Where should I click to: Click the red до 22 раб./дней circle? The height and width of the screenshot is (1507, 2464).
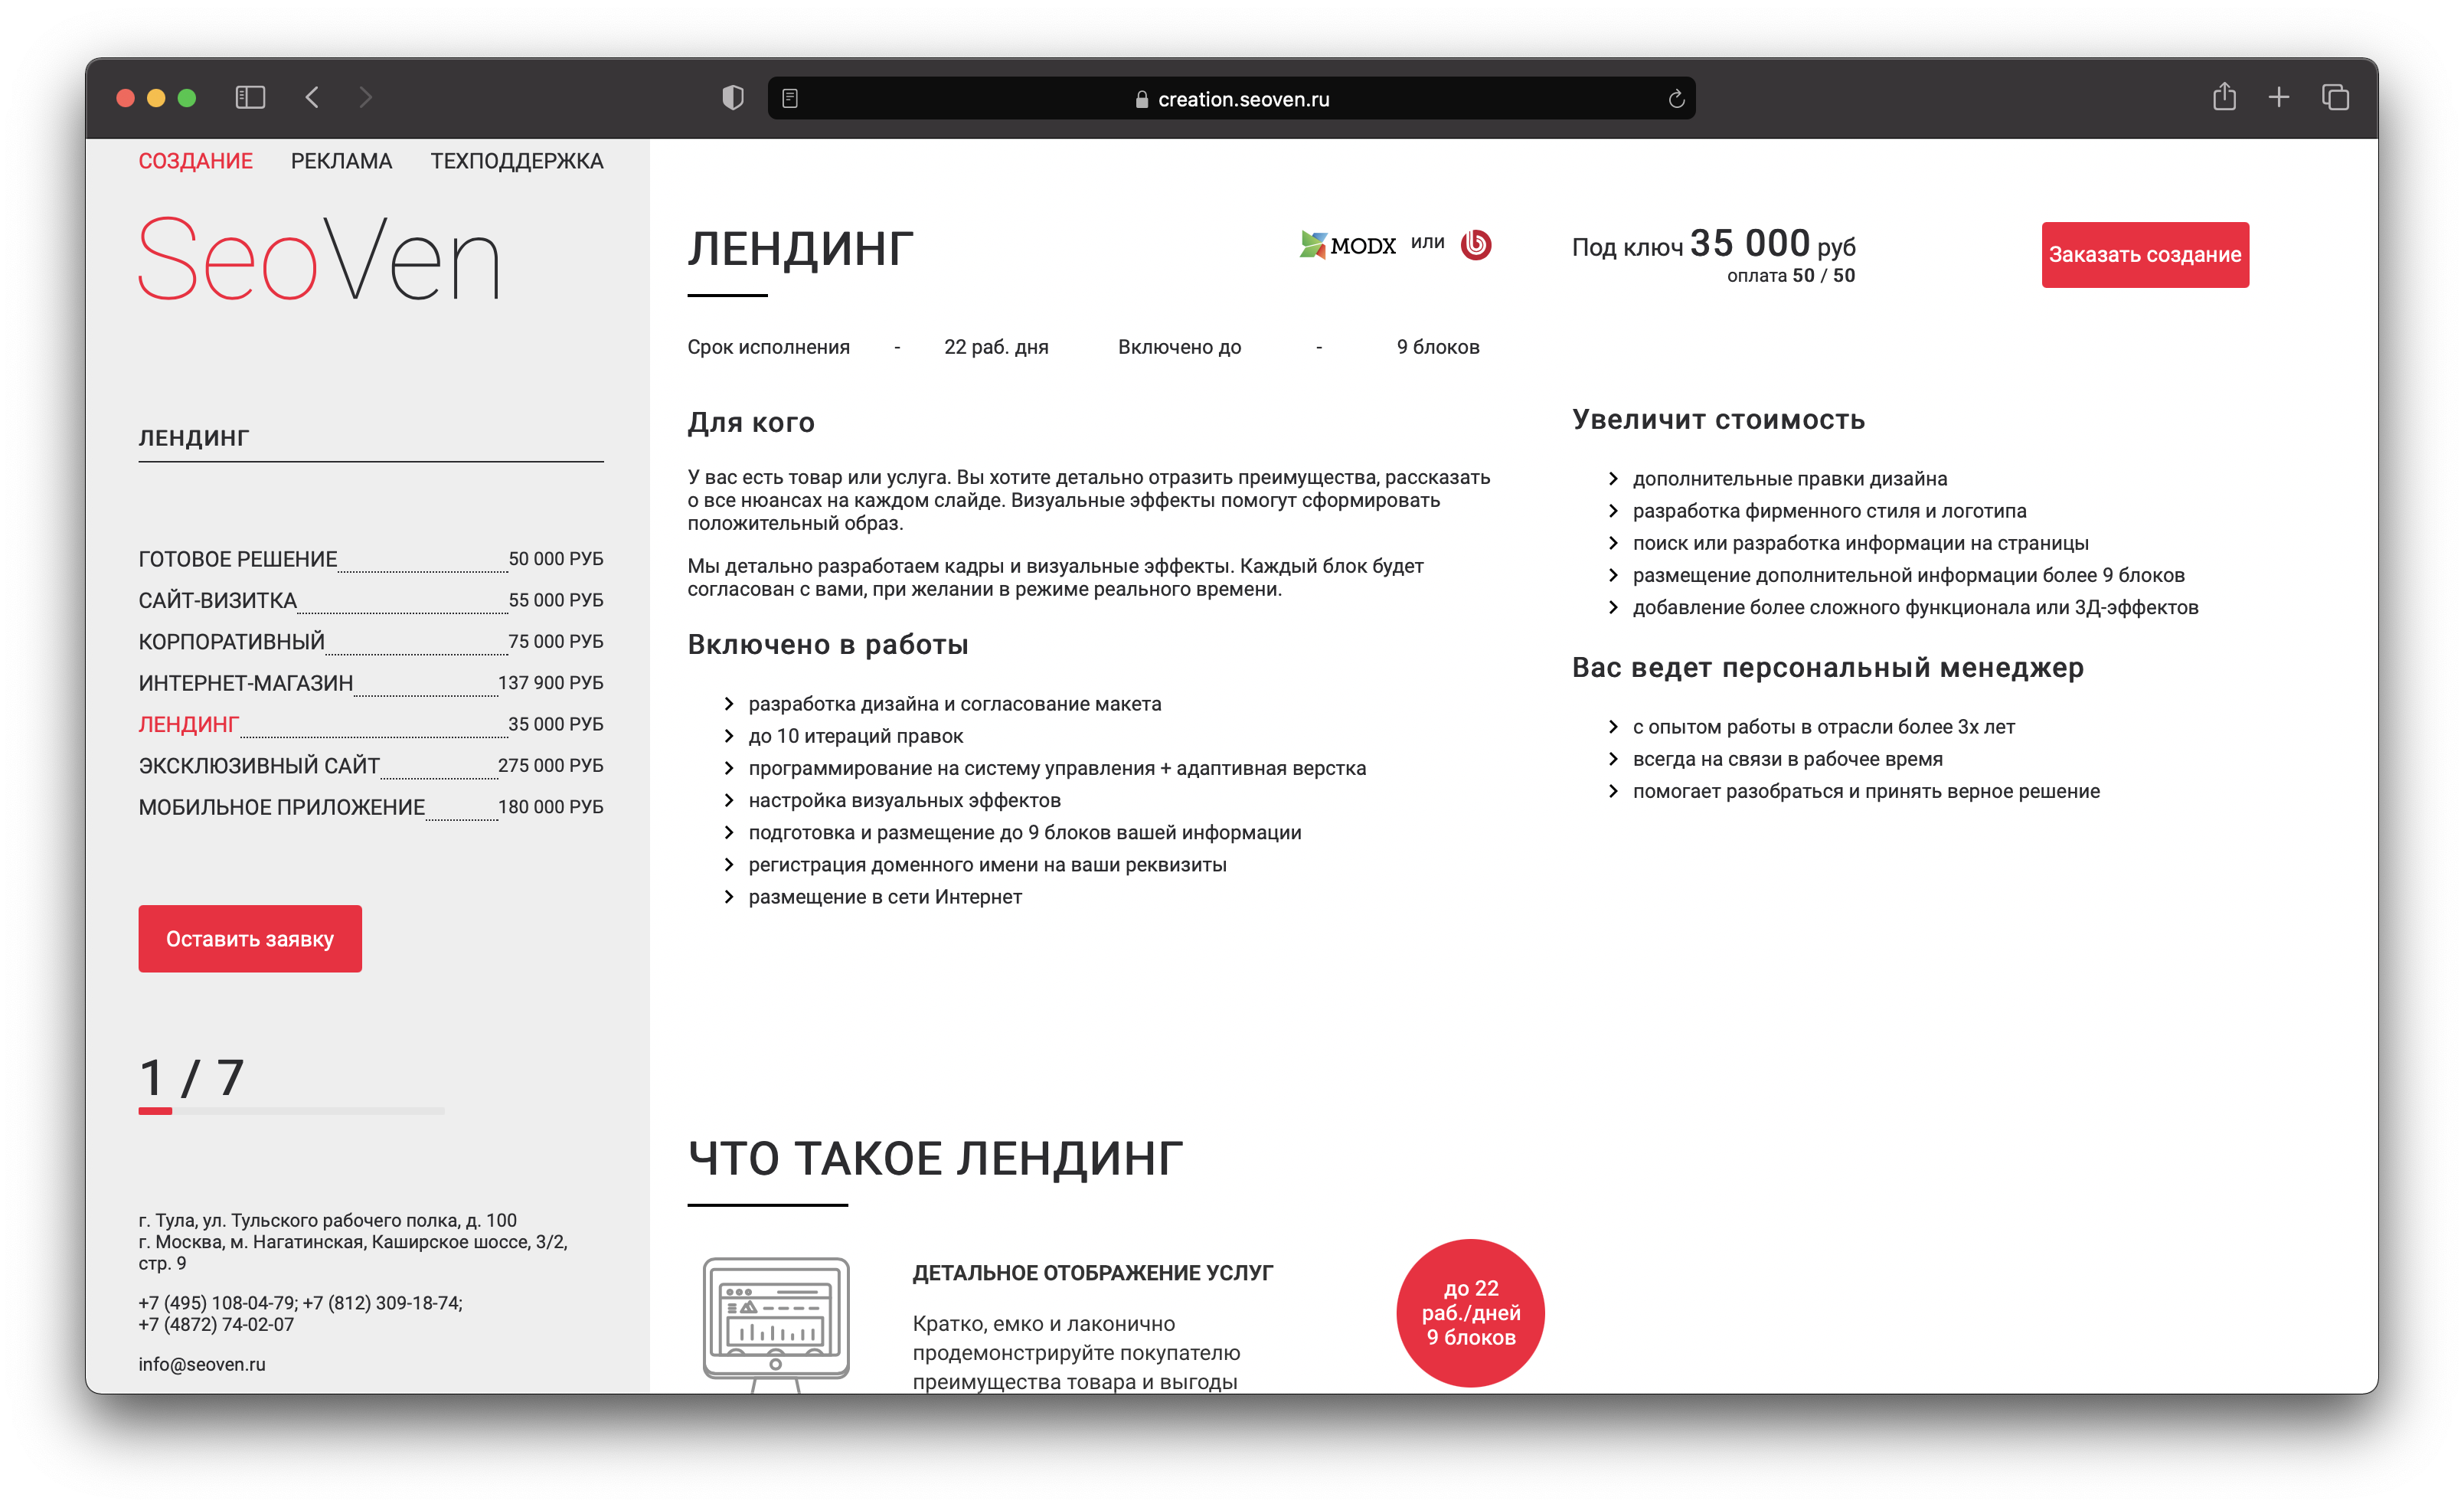1471,1313
